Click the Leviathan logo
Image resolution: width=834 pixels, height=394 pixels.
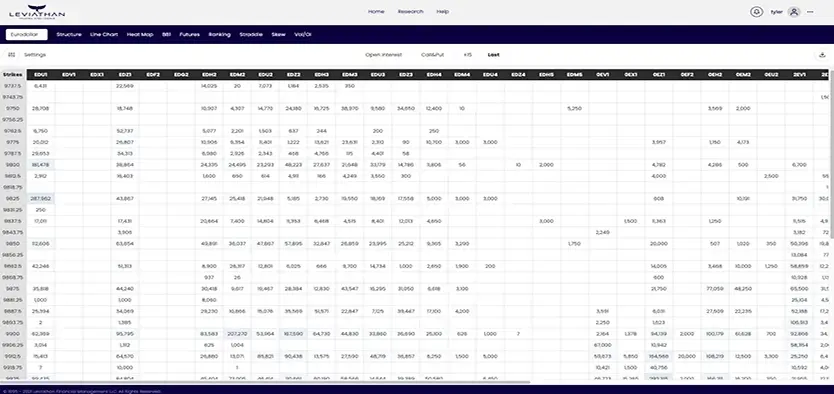[x=37, y=12]
